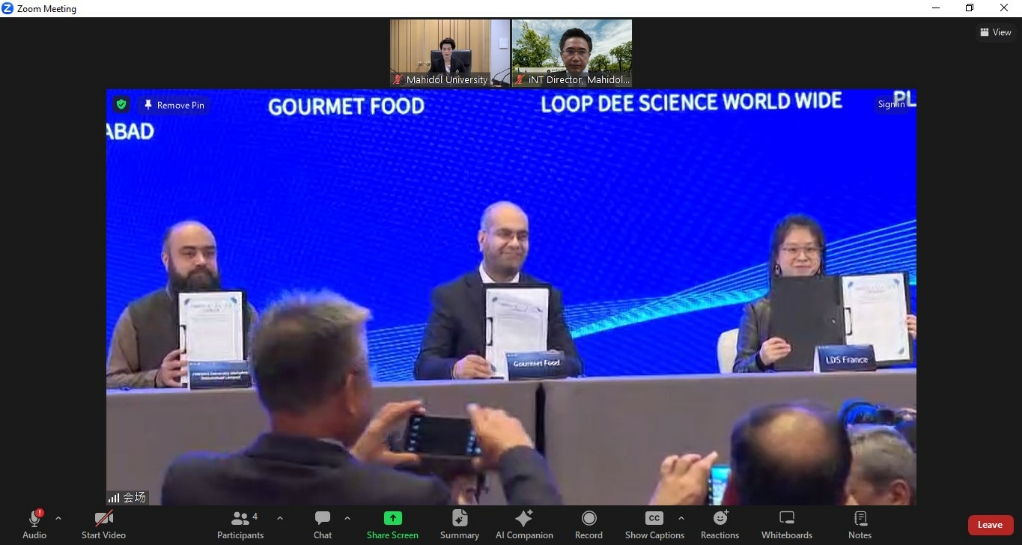
Task: Select the iNT Director participant thumbnail
Action: (572, 53)
